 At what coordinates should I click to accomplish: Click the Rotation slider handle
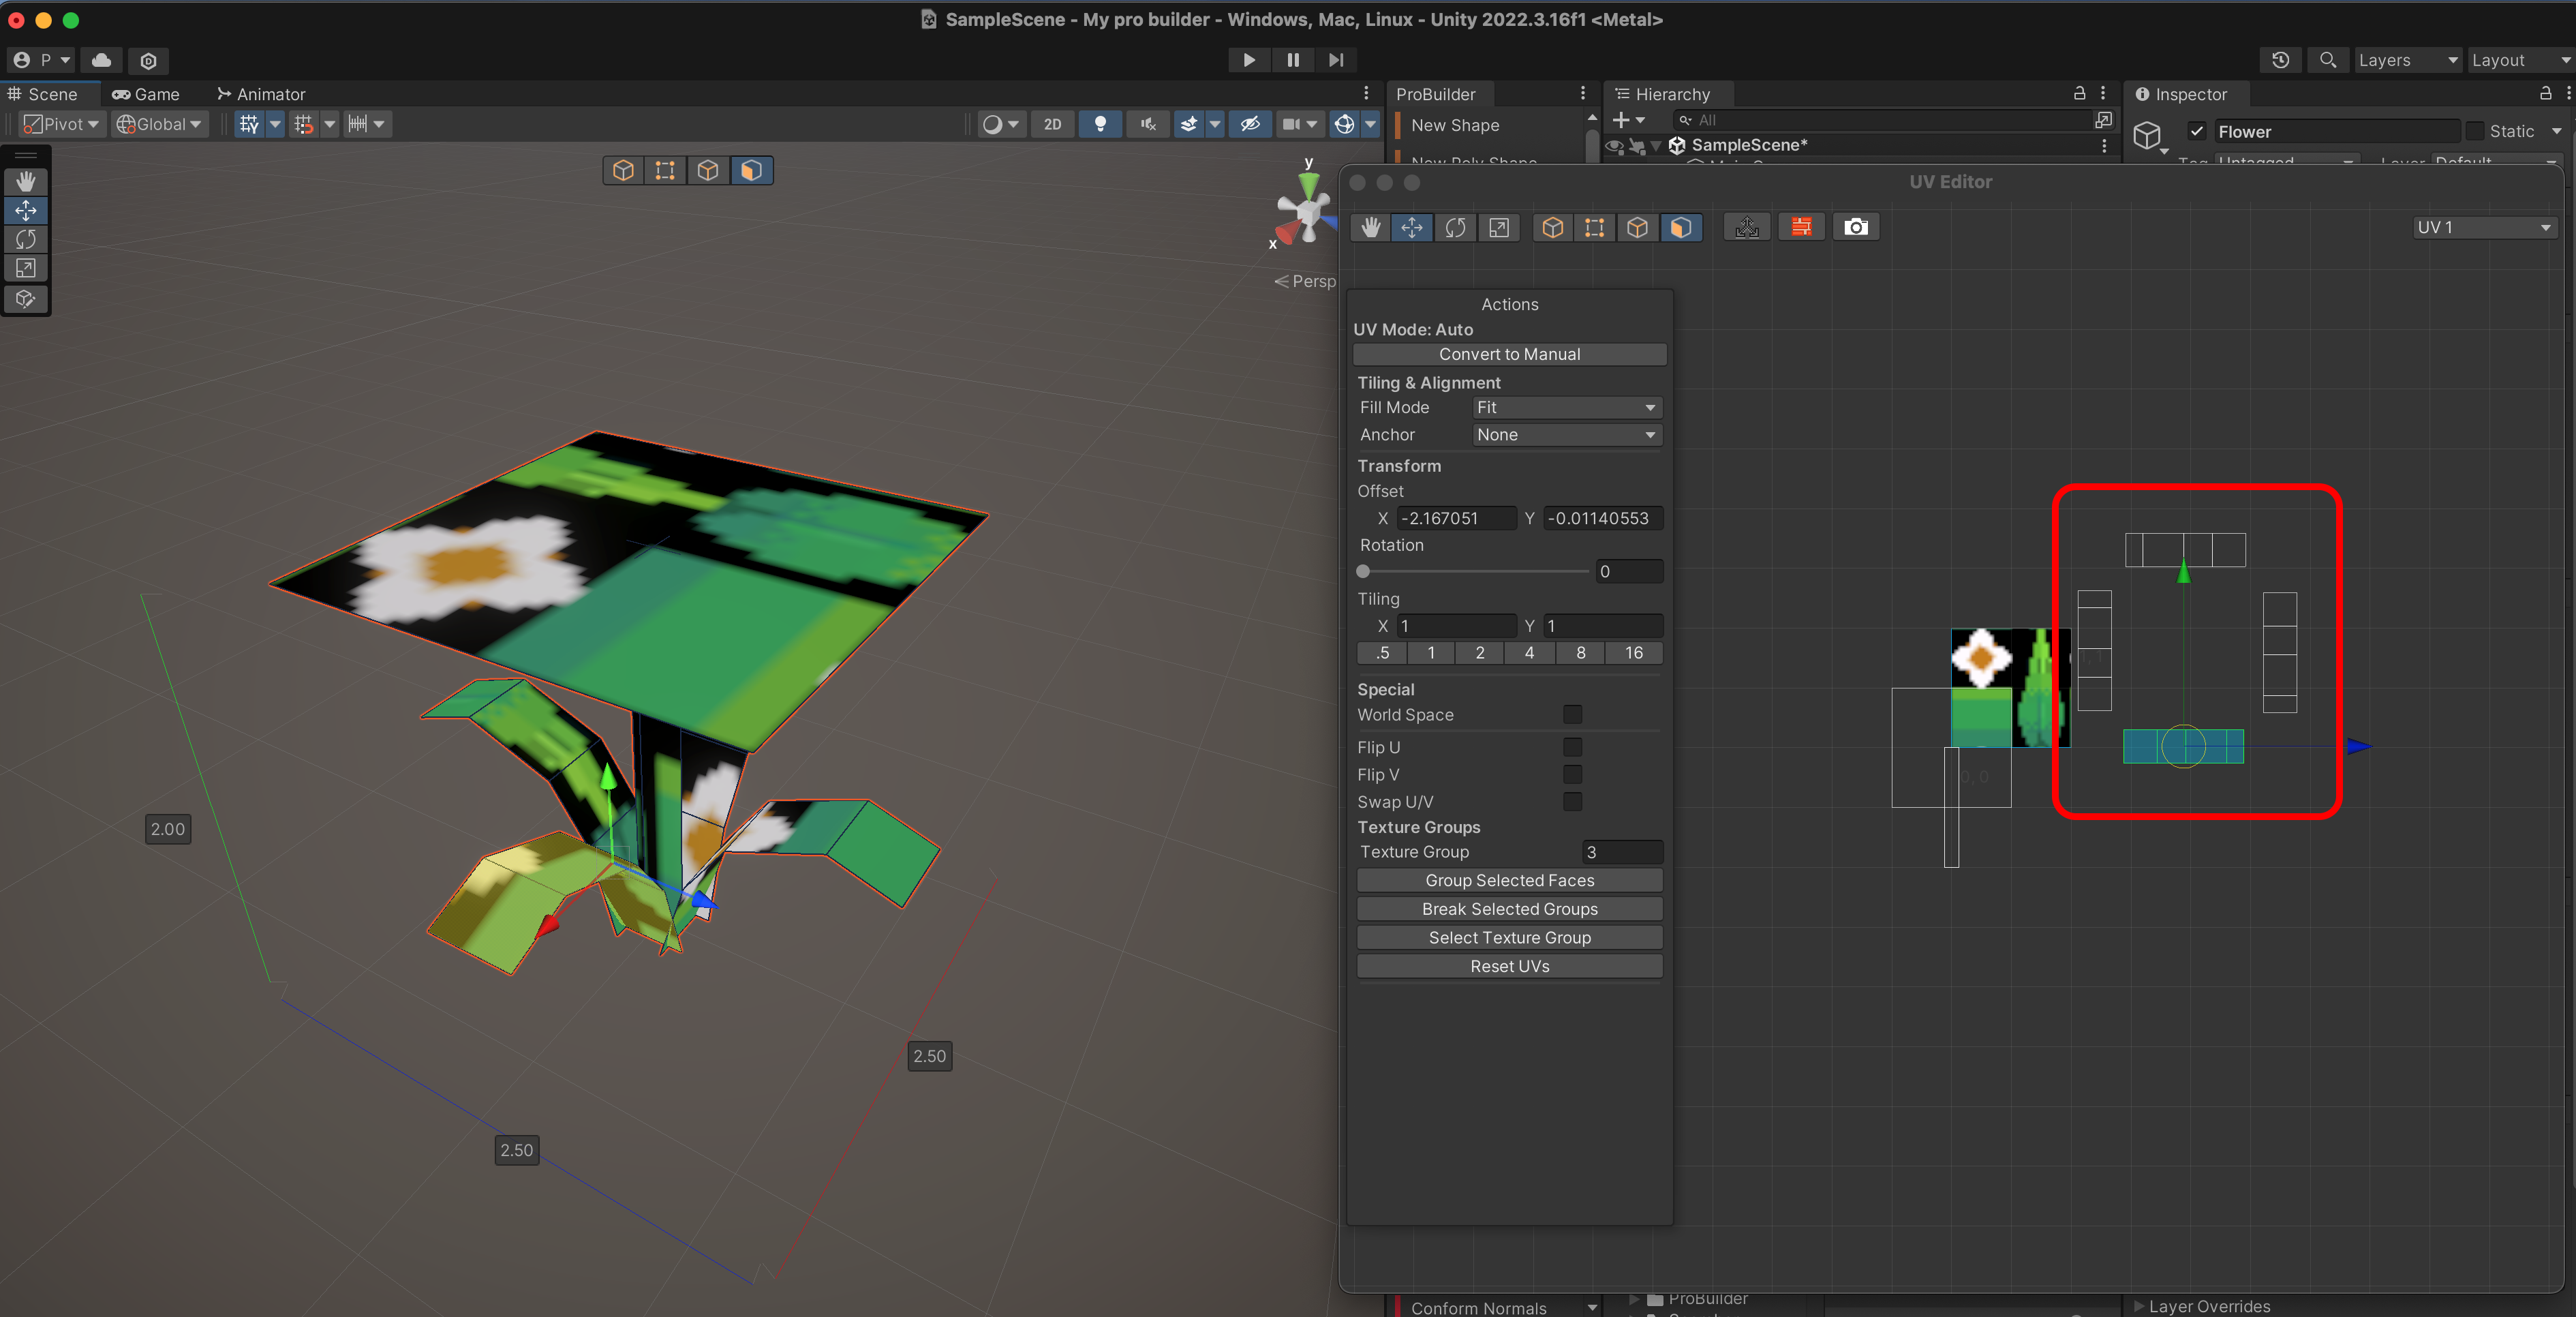1363,571
